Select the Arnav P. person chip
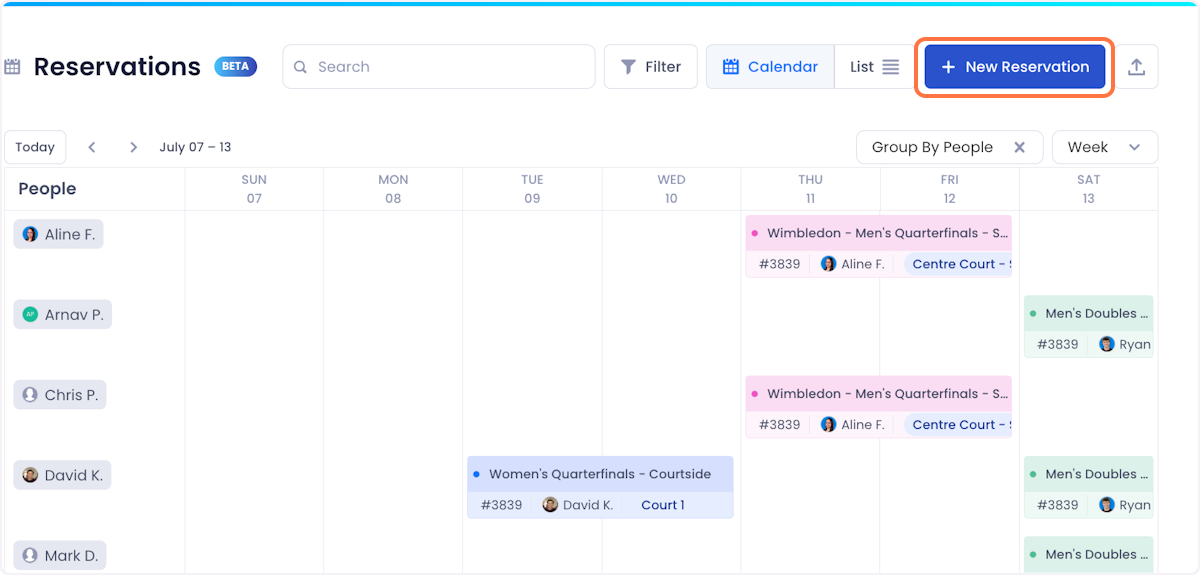This screenshot has height=575, width=1200. pyautogui.click(x=62, y=314)
